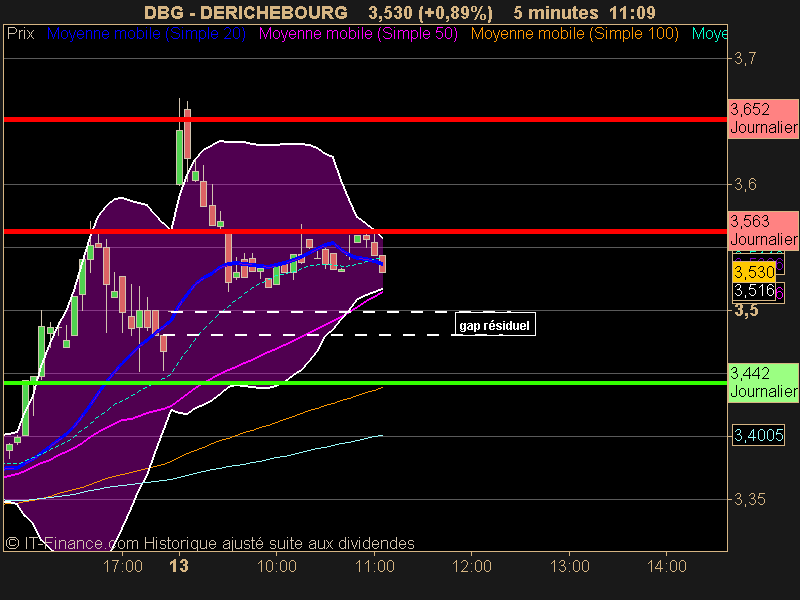Click the 14:00 time axis label
Screen dimensions: 800x600
click(667, 566)
